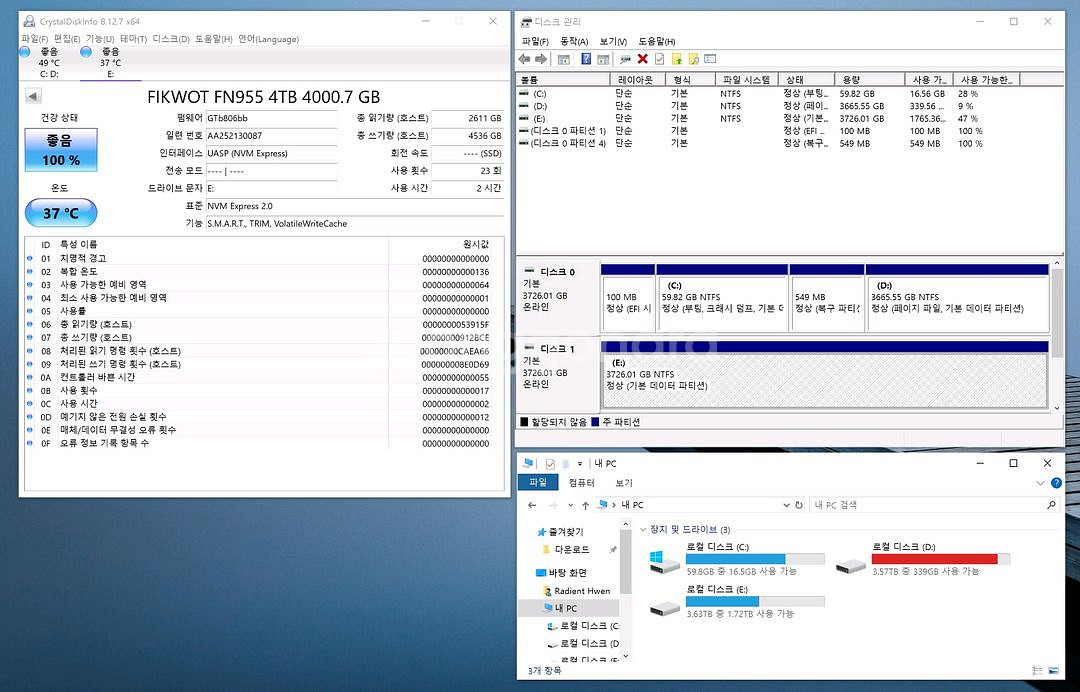Select the 100 MB EFI partition block on Disk 0
Screen dimensions: 1080x692
point(627,297)
